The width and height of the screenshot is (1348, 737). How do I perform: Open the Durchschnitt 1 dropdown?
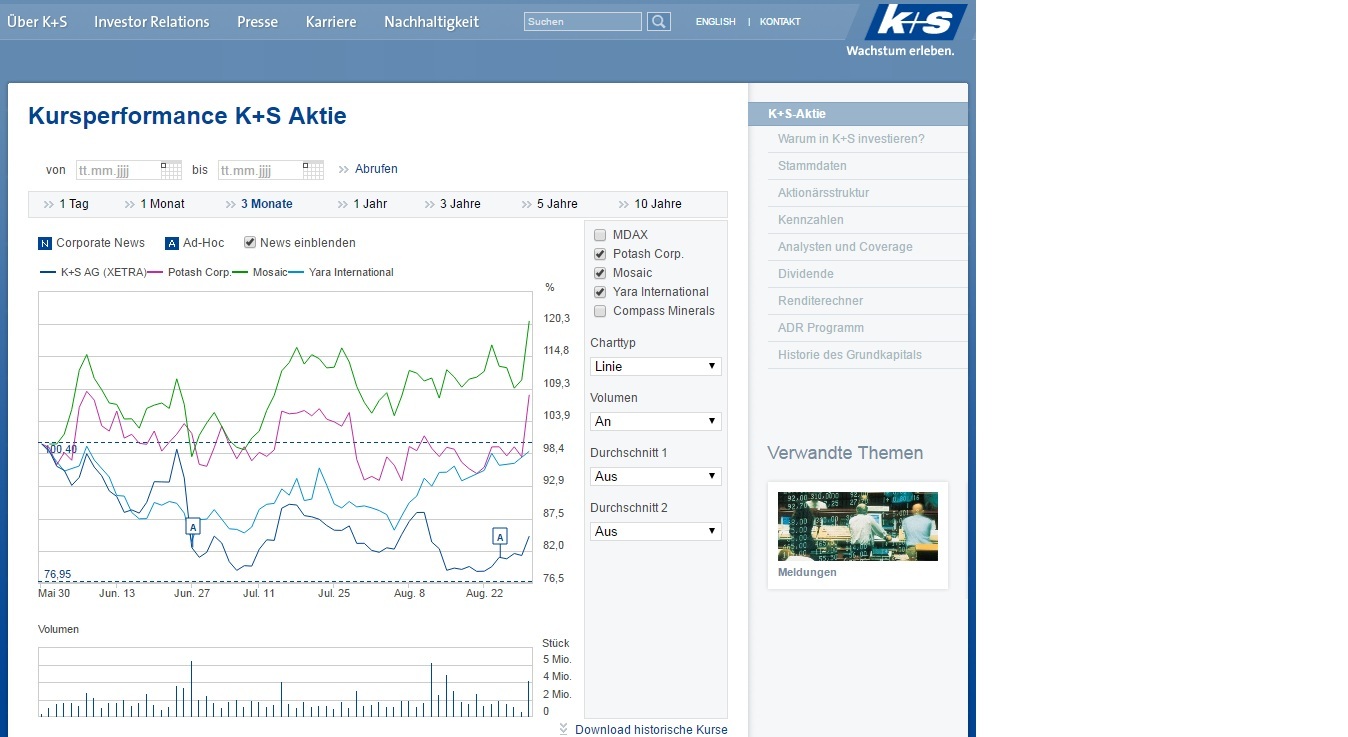655,476
